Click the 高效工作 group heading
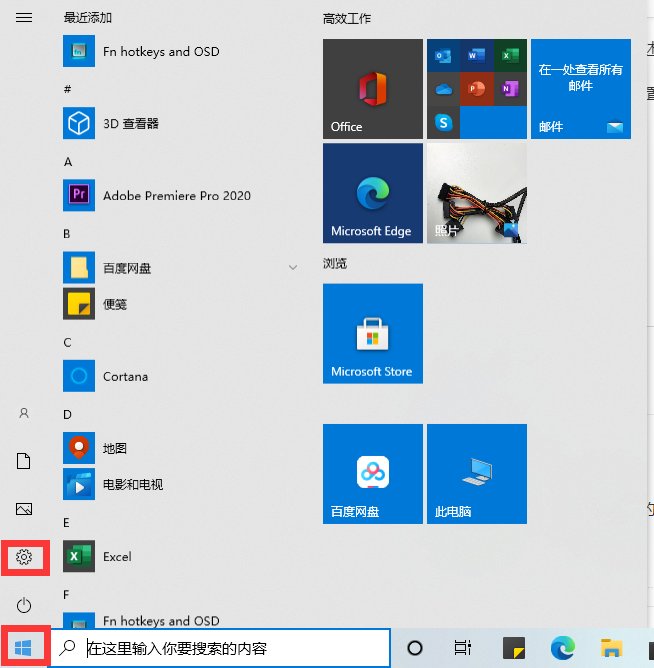The height and width of the screenshot is (668, 654). point(347,19)
